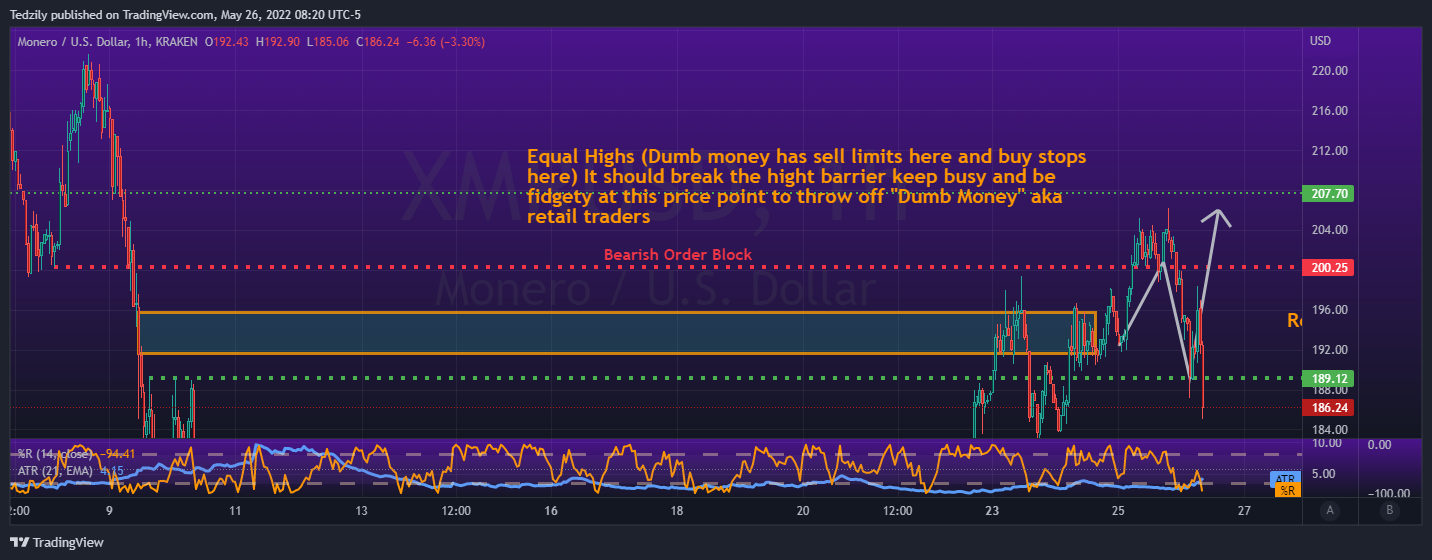Click the H192.90 high value in header
Screen dimensions: 1432x560
coord(279,43)
